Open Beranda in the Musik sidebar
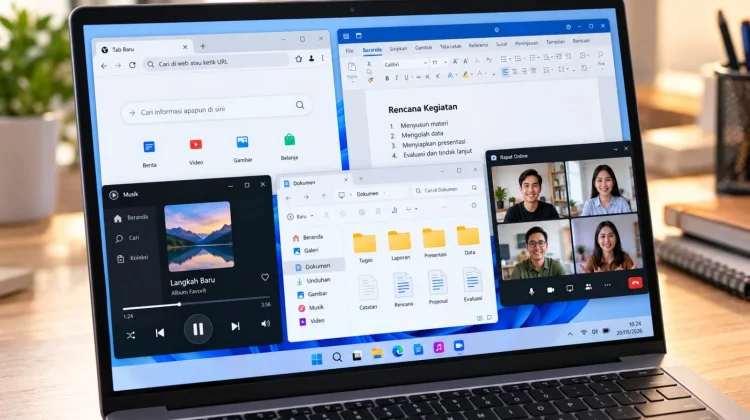Image resolution: width=750 pixels, height=420 pixels. [131, 218]
